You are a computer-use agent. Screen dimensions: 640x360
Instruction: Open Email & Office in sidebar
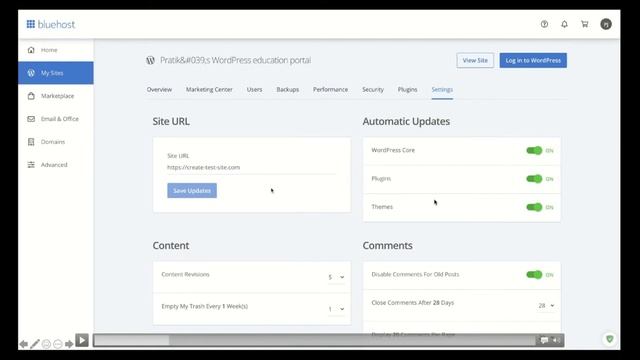pyautogui.click(x=56, y=119)
